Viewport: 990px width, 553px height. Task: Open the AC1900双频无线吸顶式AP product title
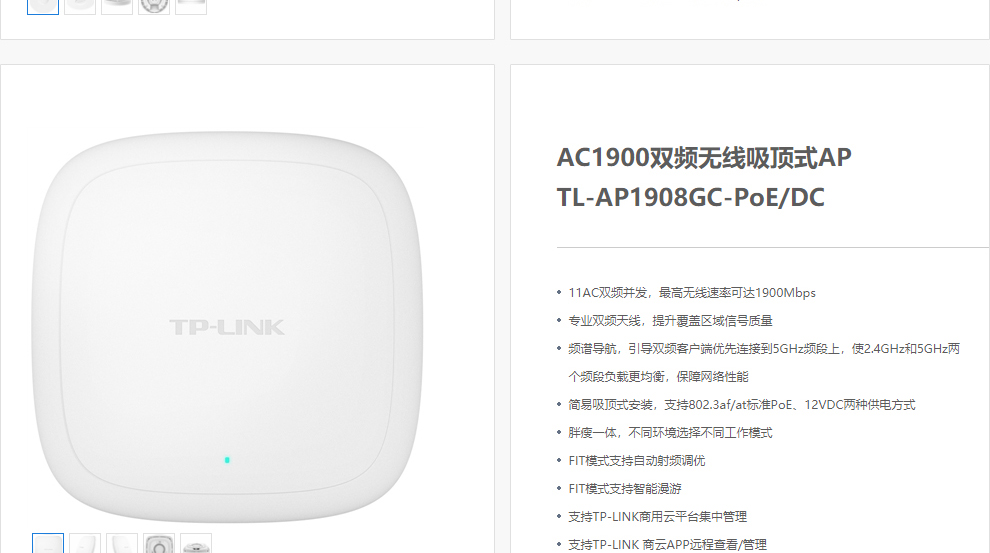[x=704, y=157]
